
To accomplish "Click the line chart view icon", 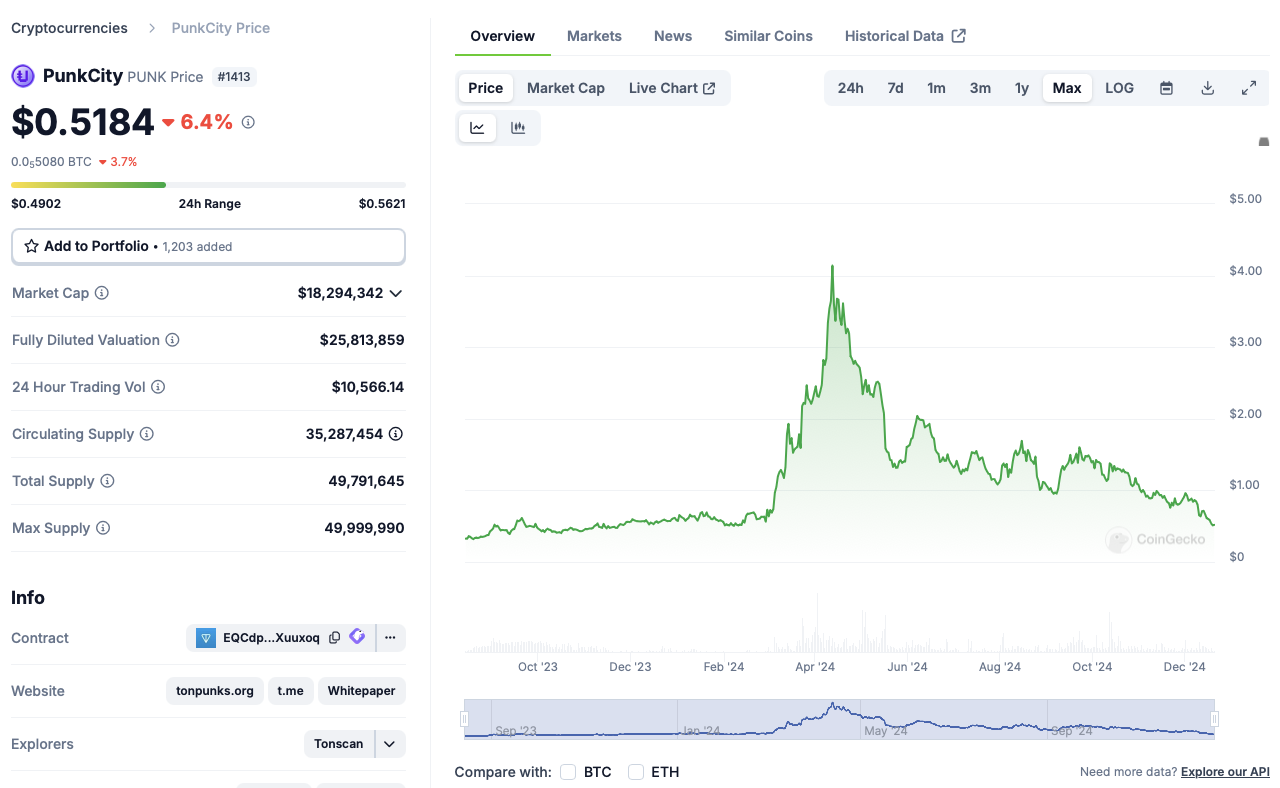I will [478, 128].
